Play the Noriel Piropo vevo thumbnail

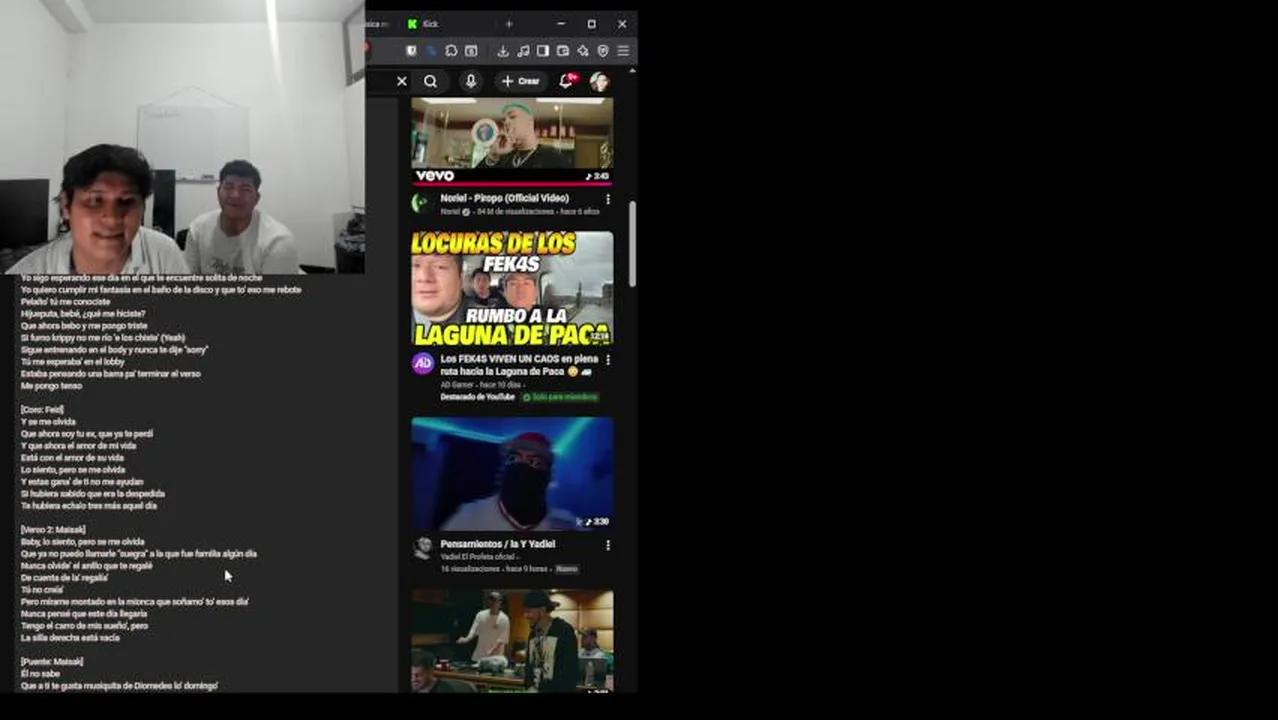[x=512, y=141]
